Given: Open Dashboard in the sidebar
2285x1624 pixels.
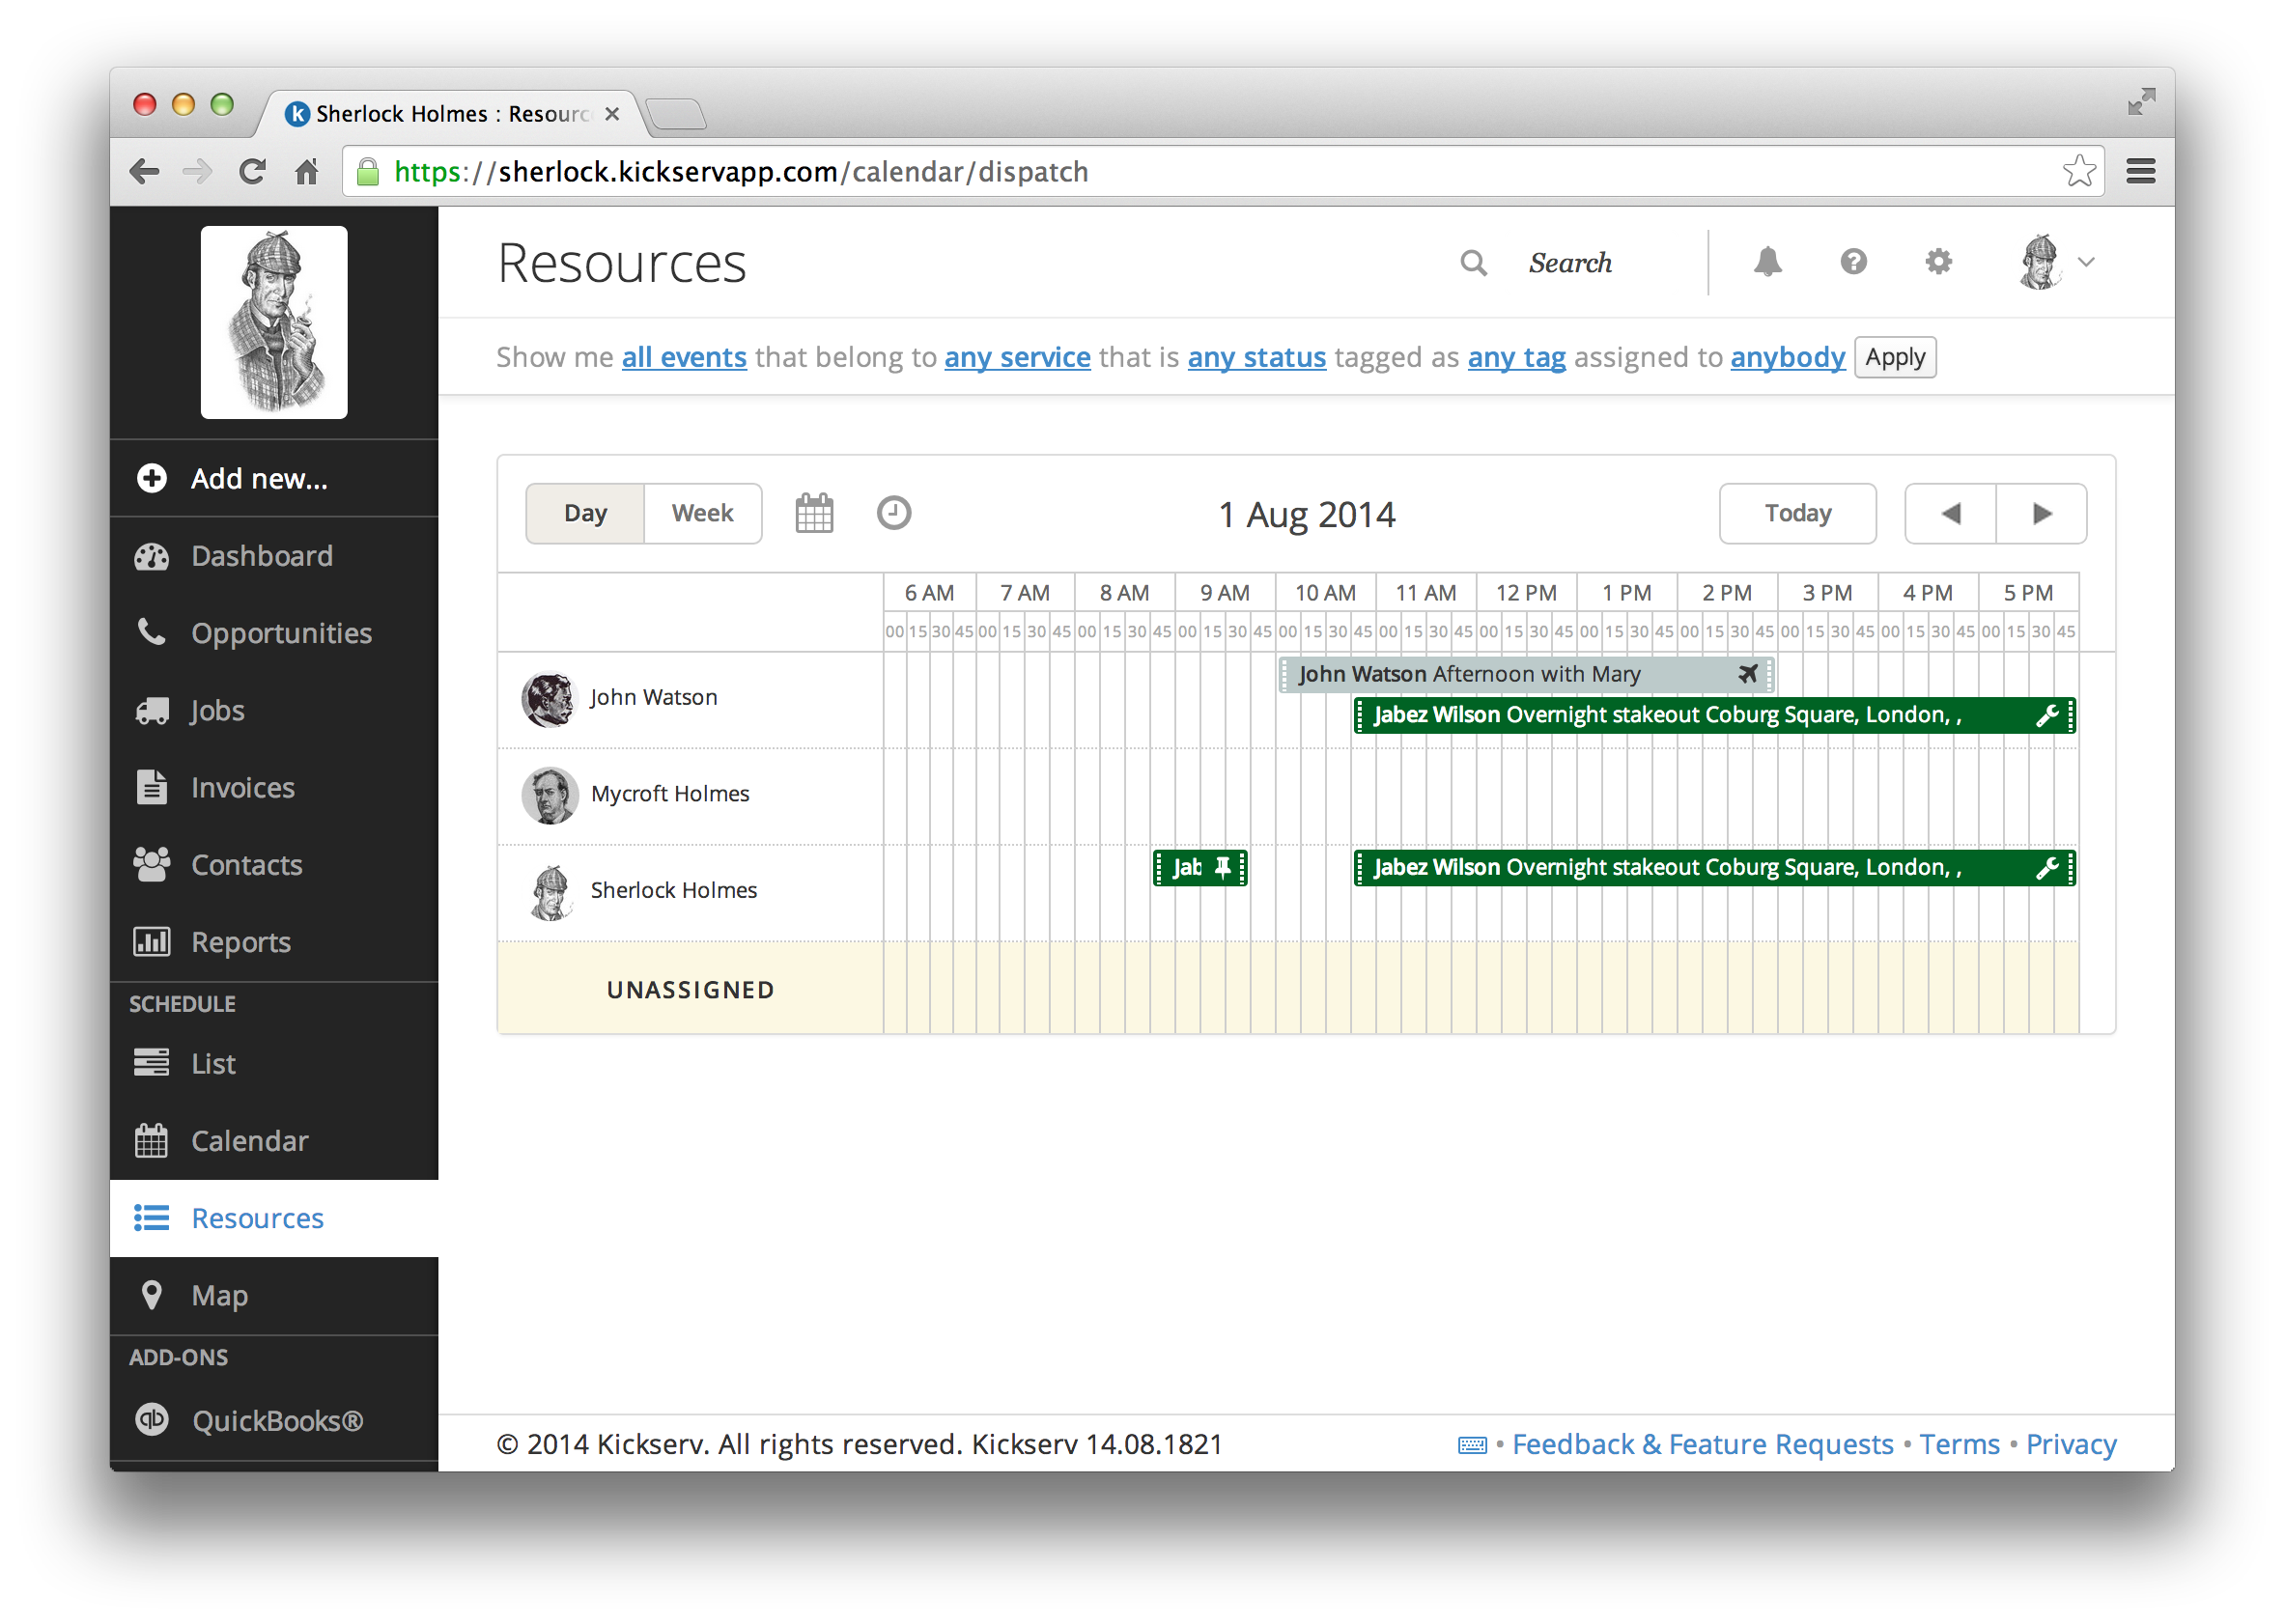Looking at the screenshot, I should [x=261, y=556].
